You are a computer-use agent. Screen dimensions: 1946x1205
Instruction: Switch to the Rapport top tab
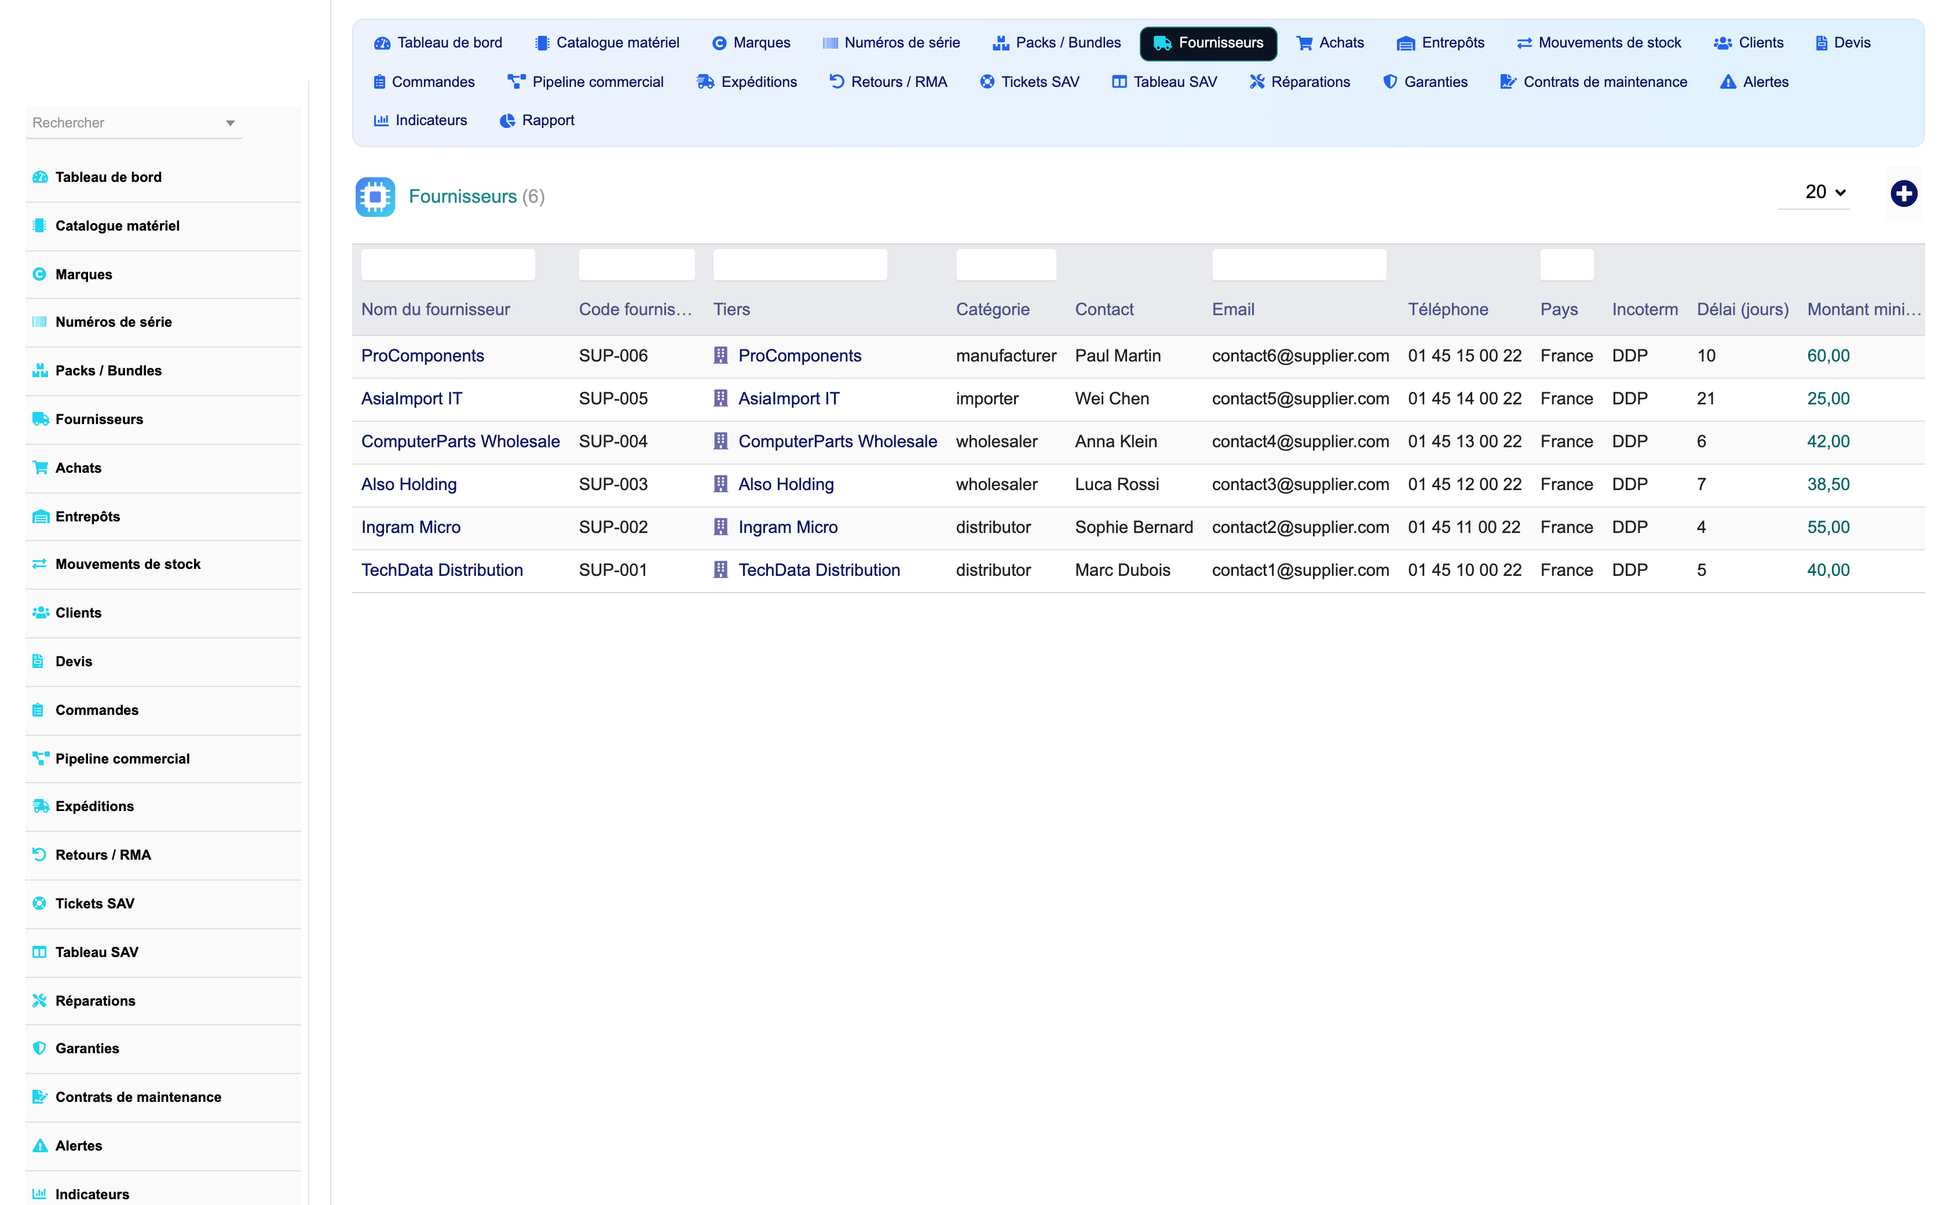pyautogui.click(x=537, y=120)
